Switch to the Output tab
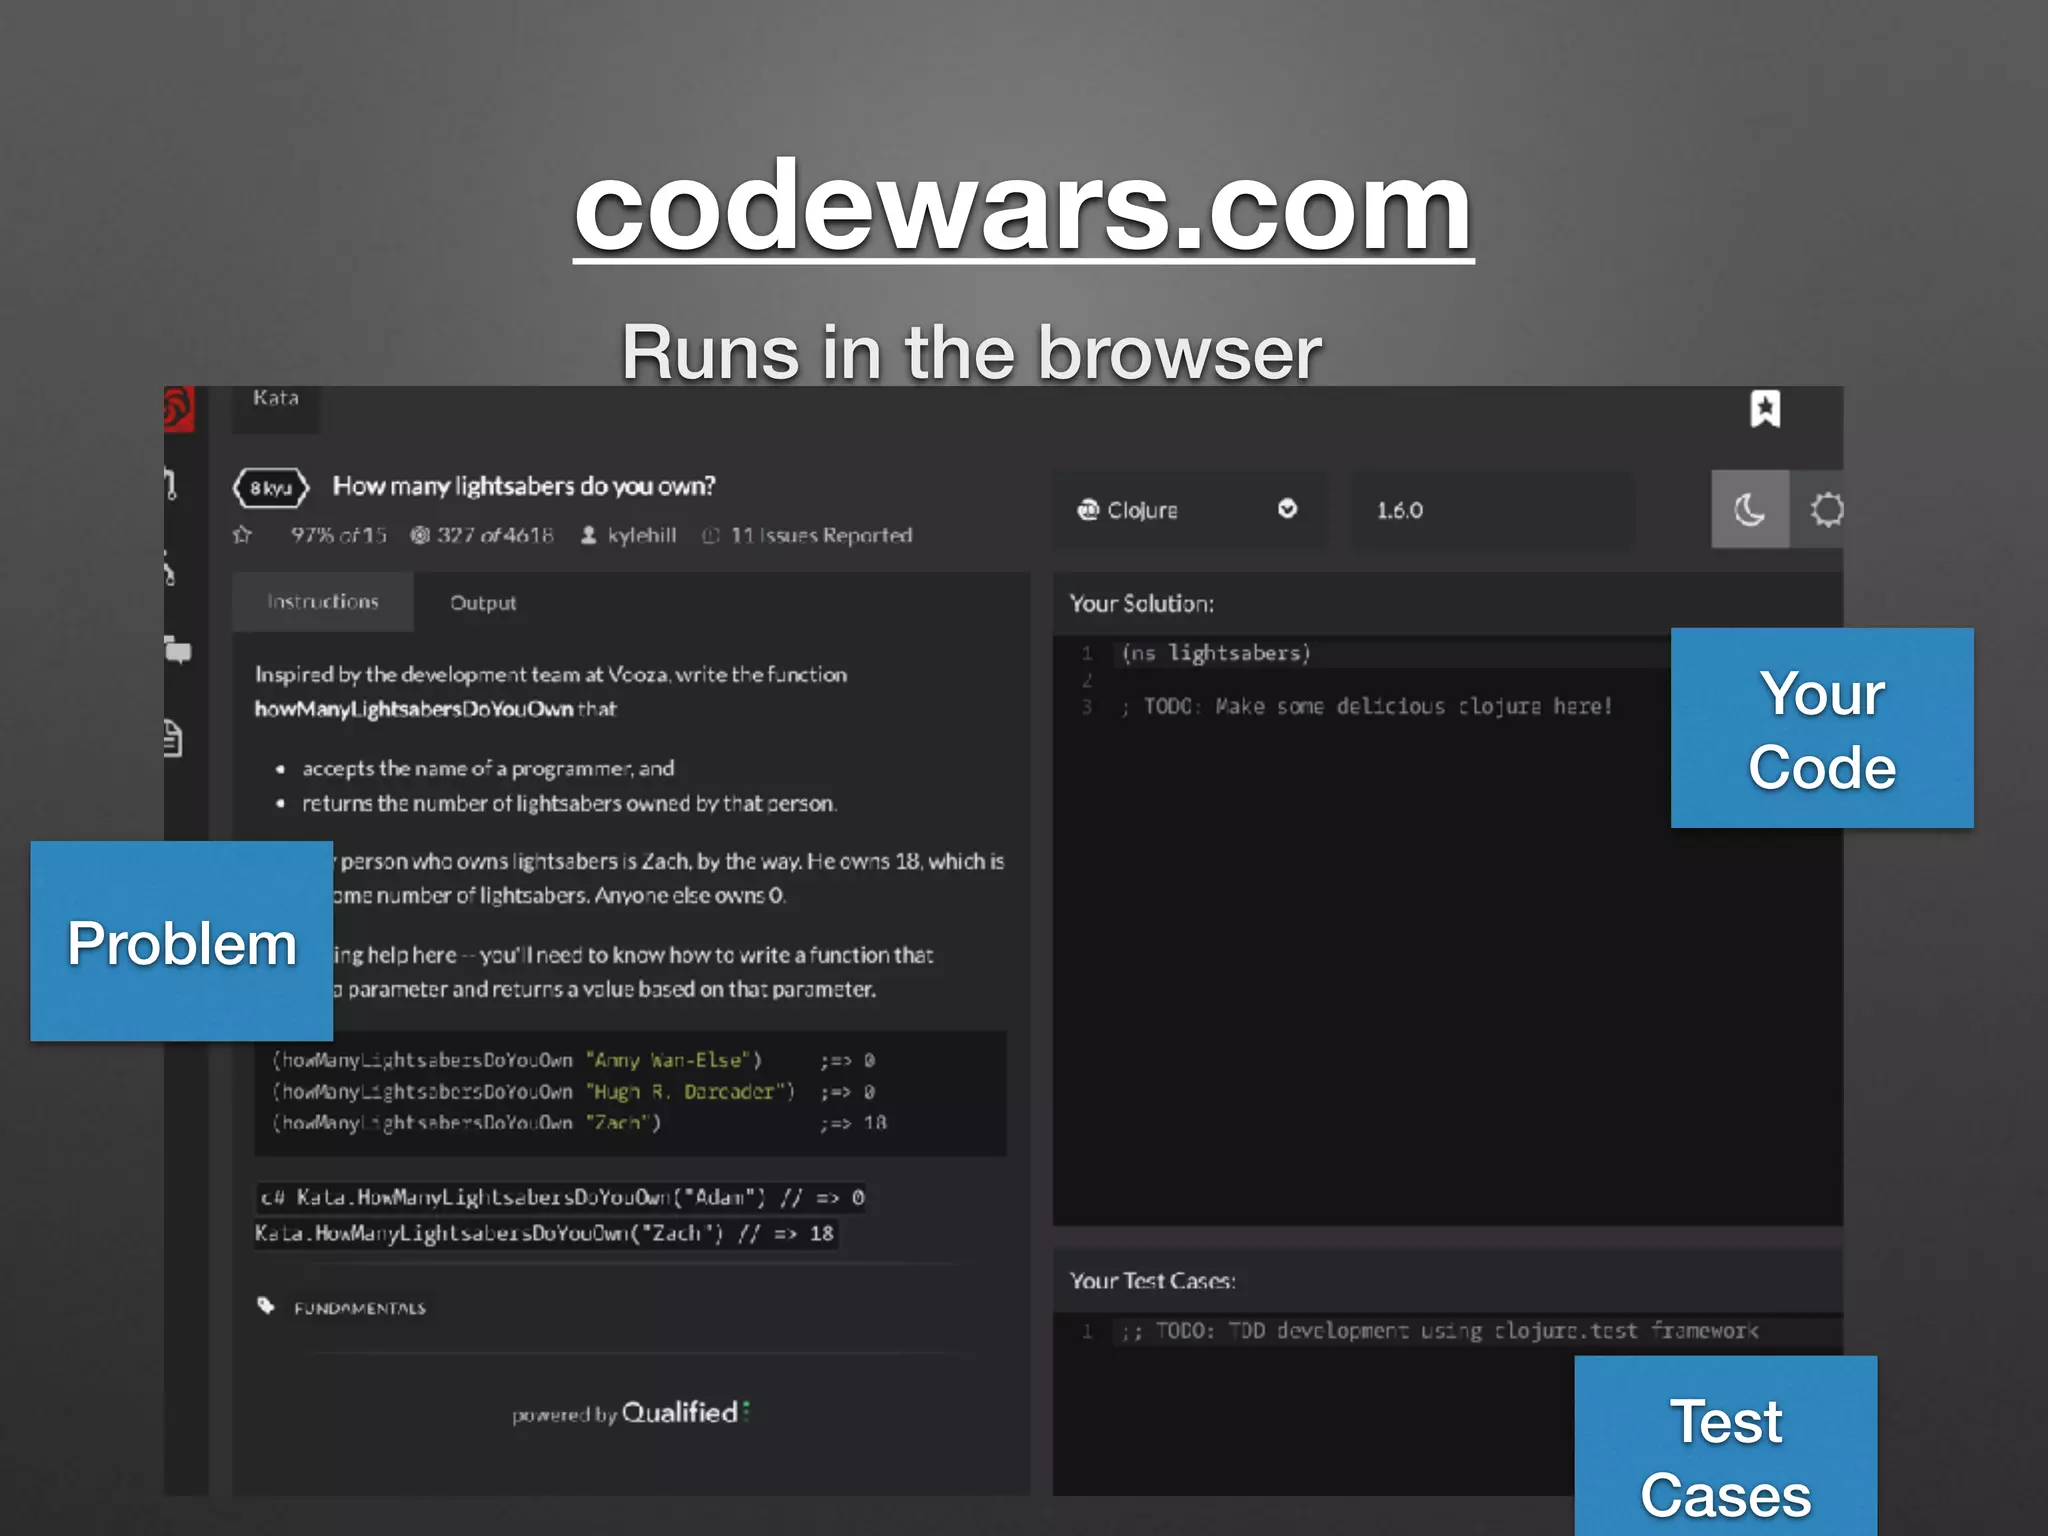2048x1536 pixels. point(483,603)
